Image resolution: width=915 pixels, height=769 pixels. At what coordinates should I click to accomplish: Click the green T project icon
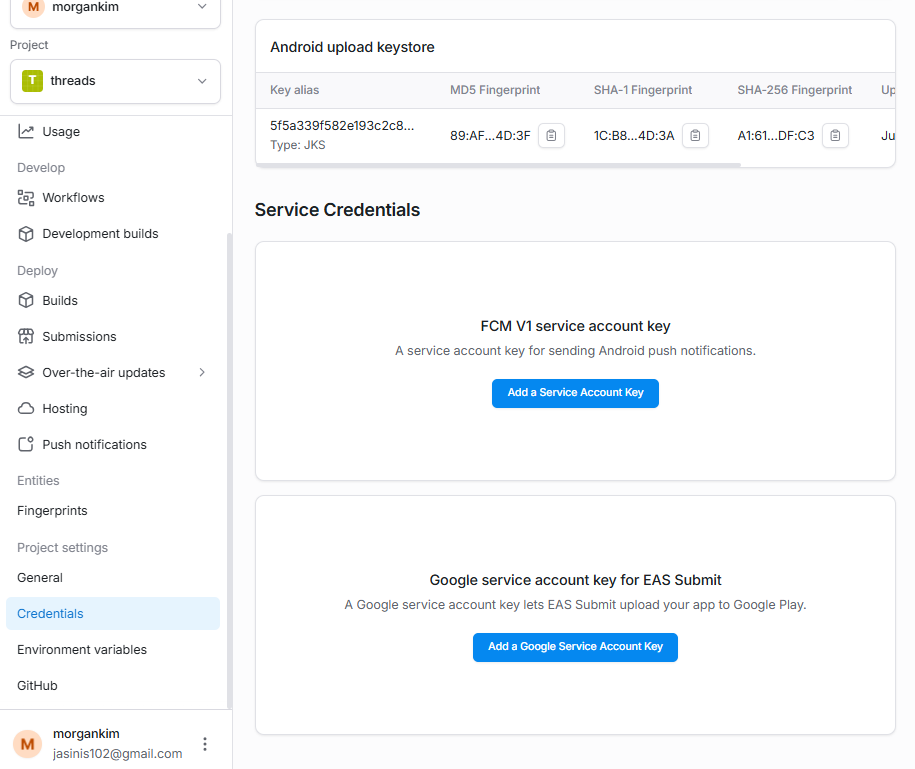33,81
